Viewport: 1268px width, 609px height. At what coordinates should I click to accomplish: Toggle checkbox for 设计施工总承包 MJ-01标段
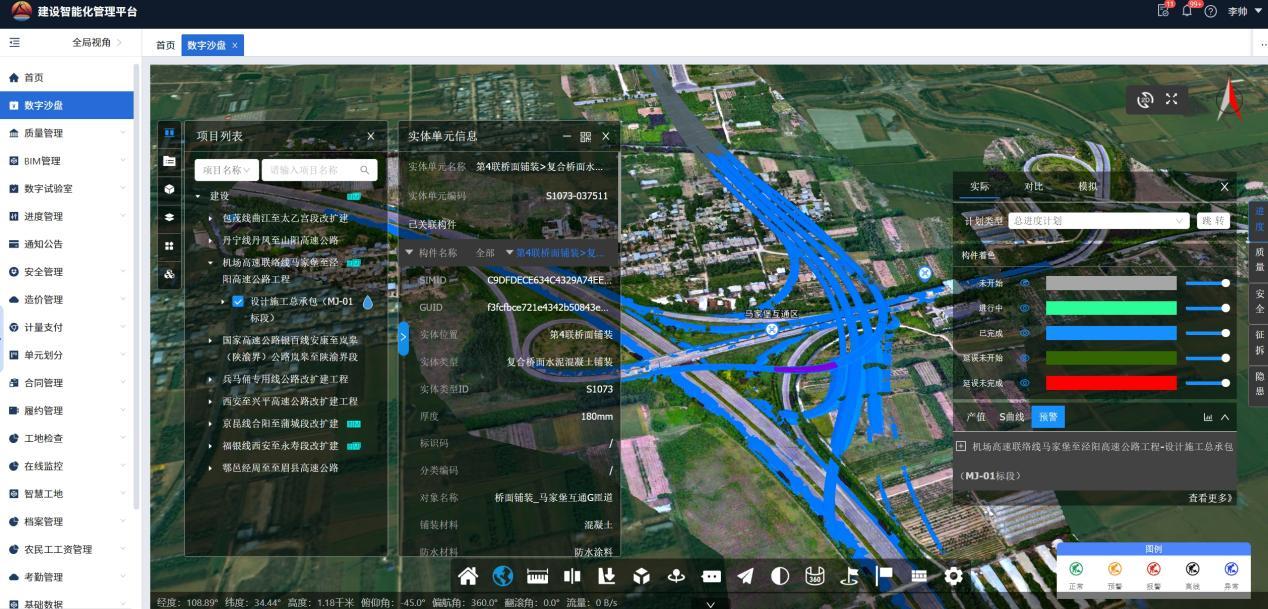point(238,301)
